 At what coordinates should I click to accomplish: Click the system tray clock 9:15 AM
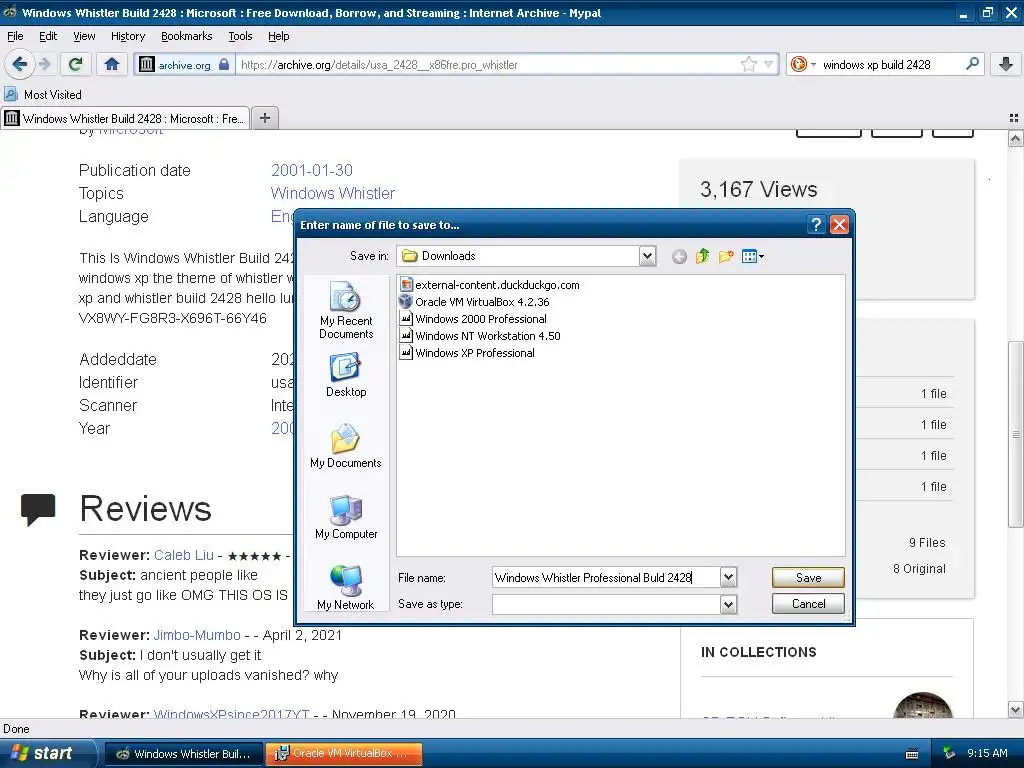click(x=987, y=754)
